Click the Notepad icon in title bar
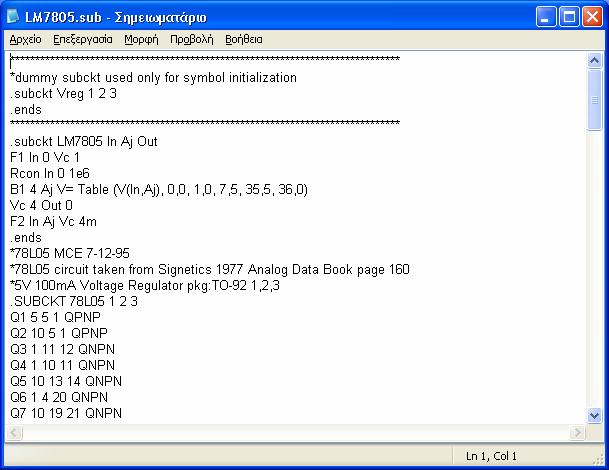 point(13,17)
